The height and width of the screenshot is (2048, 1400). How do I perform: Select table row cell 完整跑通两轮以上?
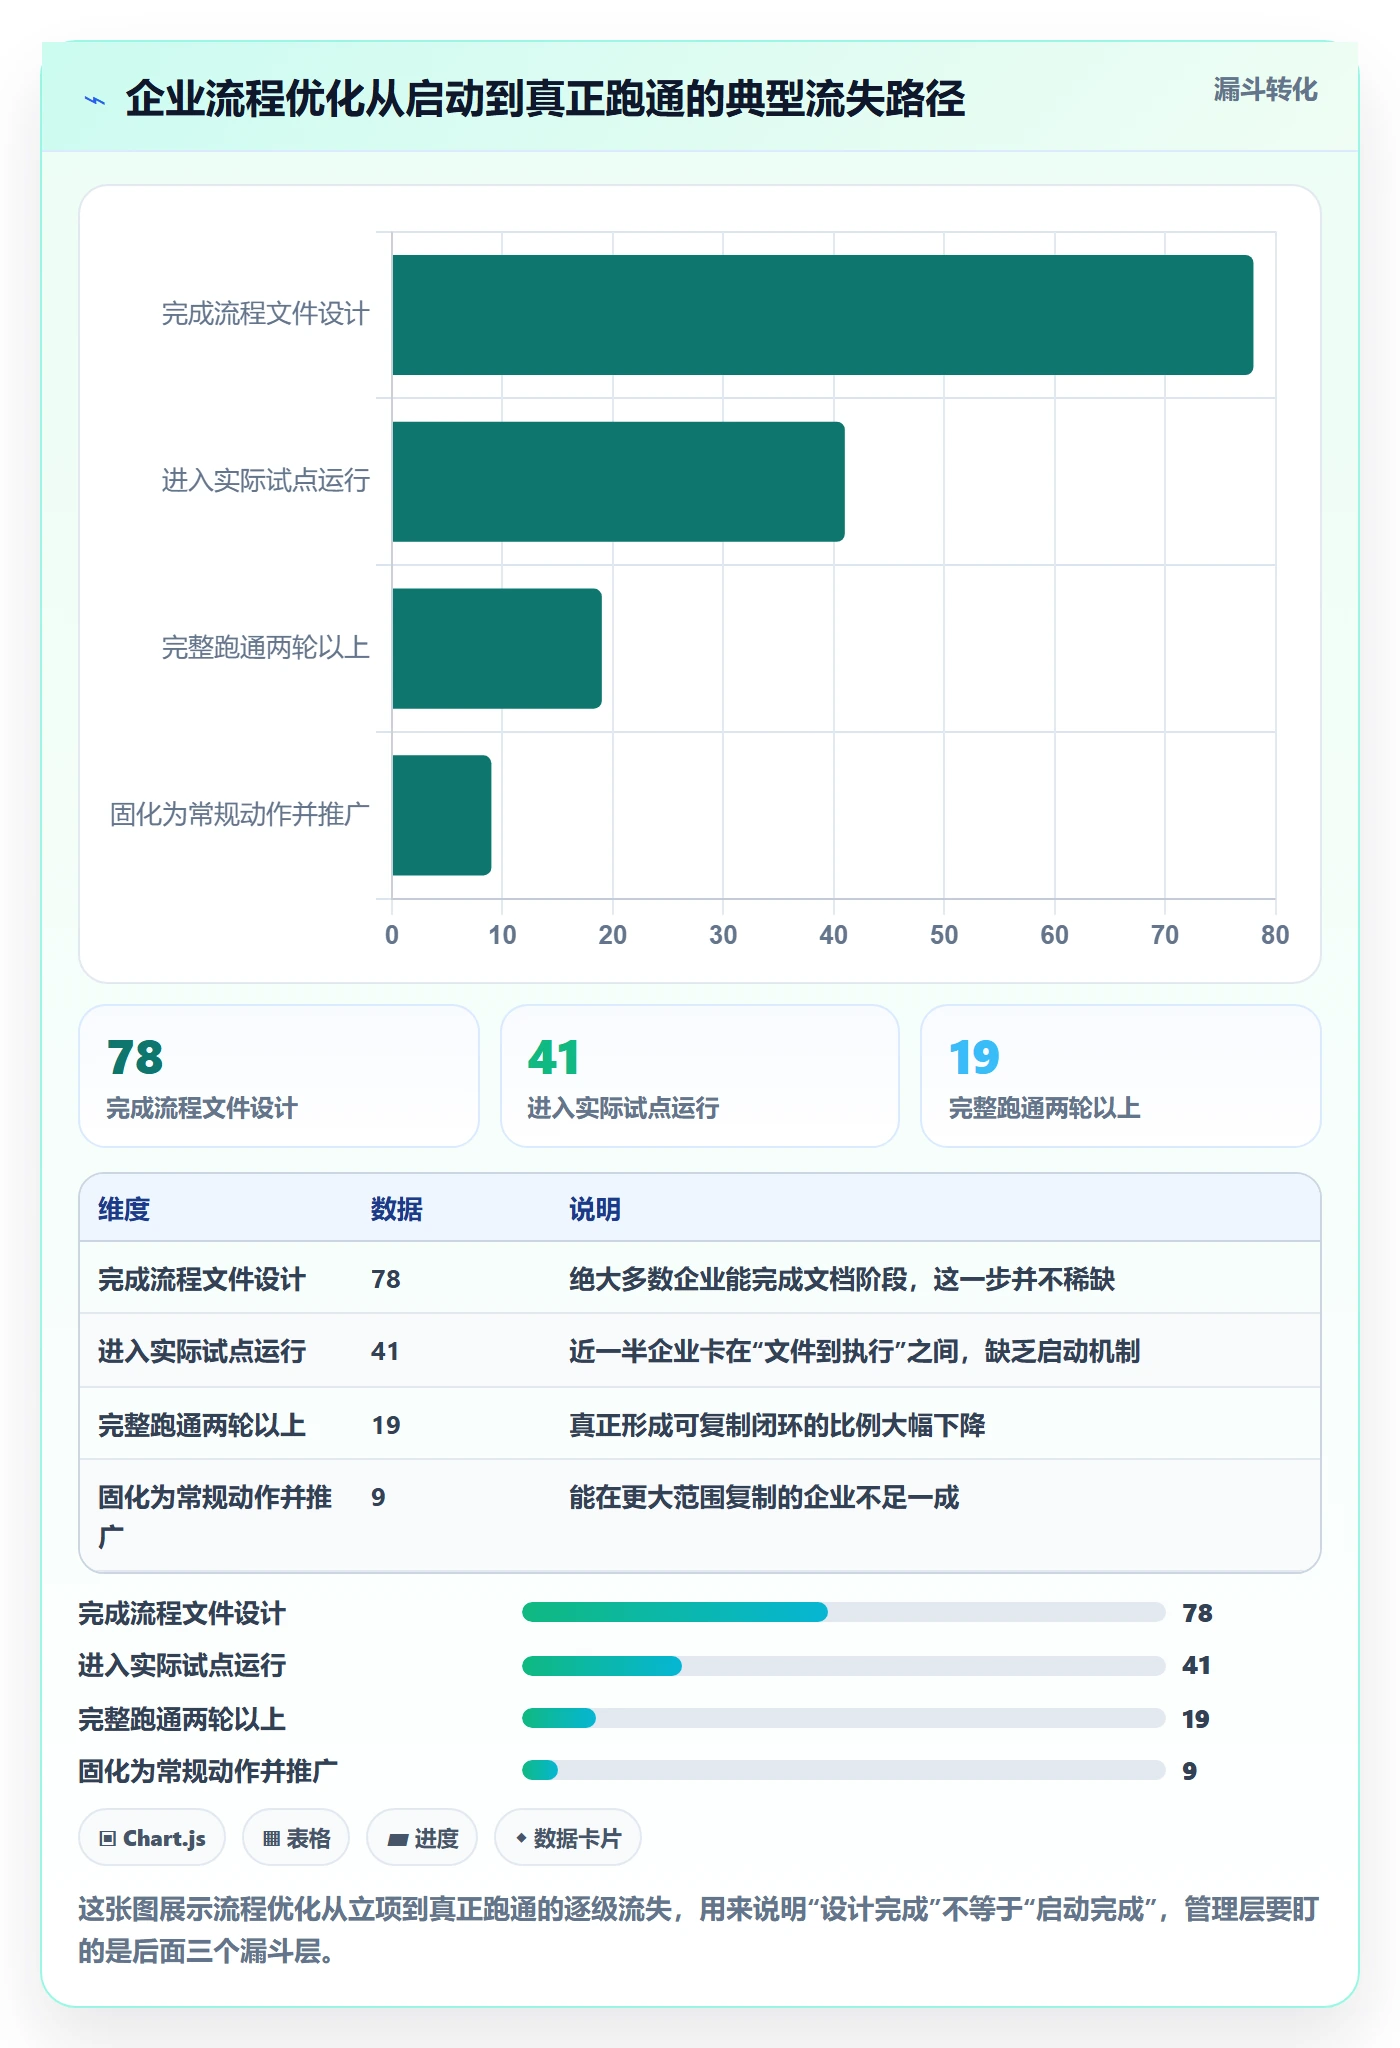click(x=201, y=1425)
